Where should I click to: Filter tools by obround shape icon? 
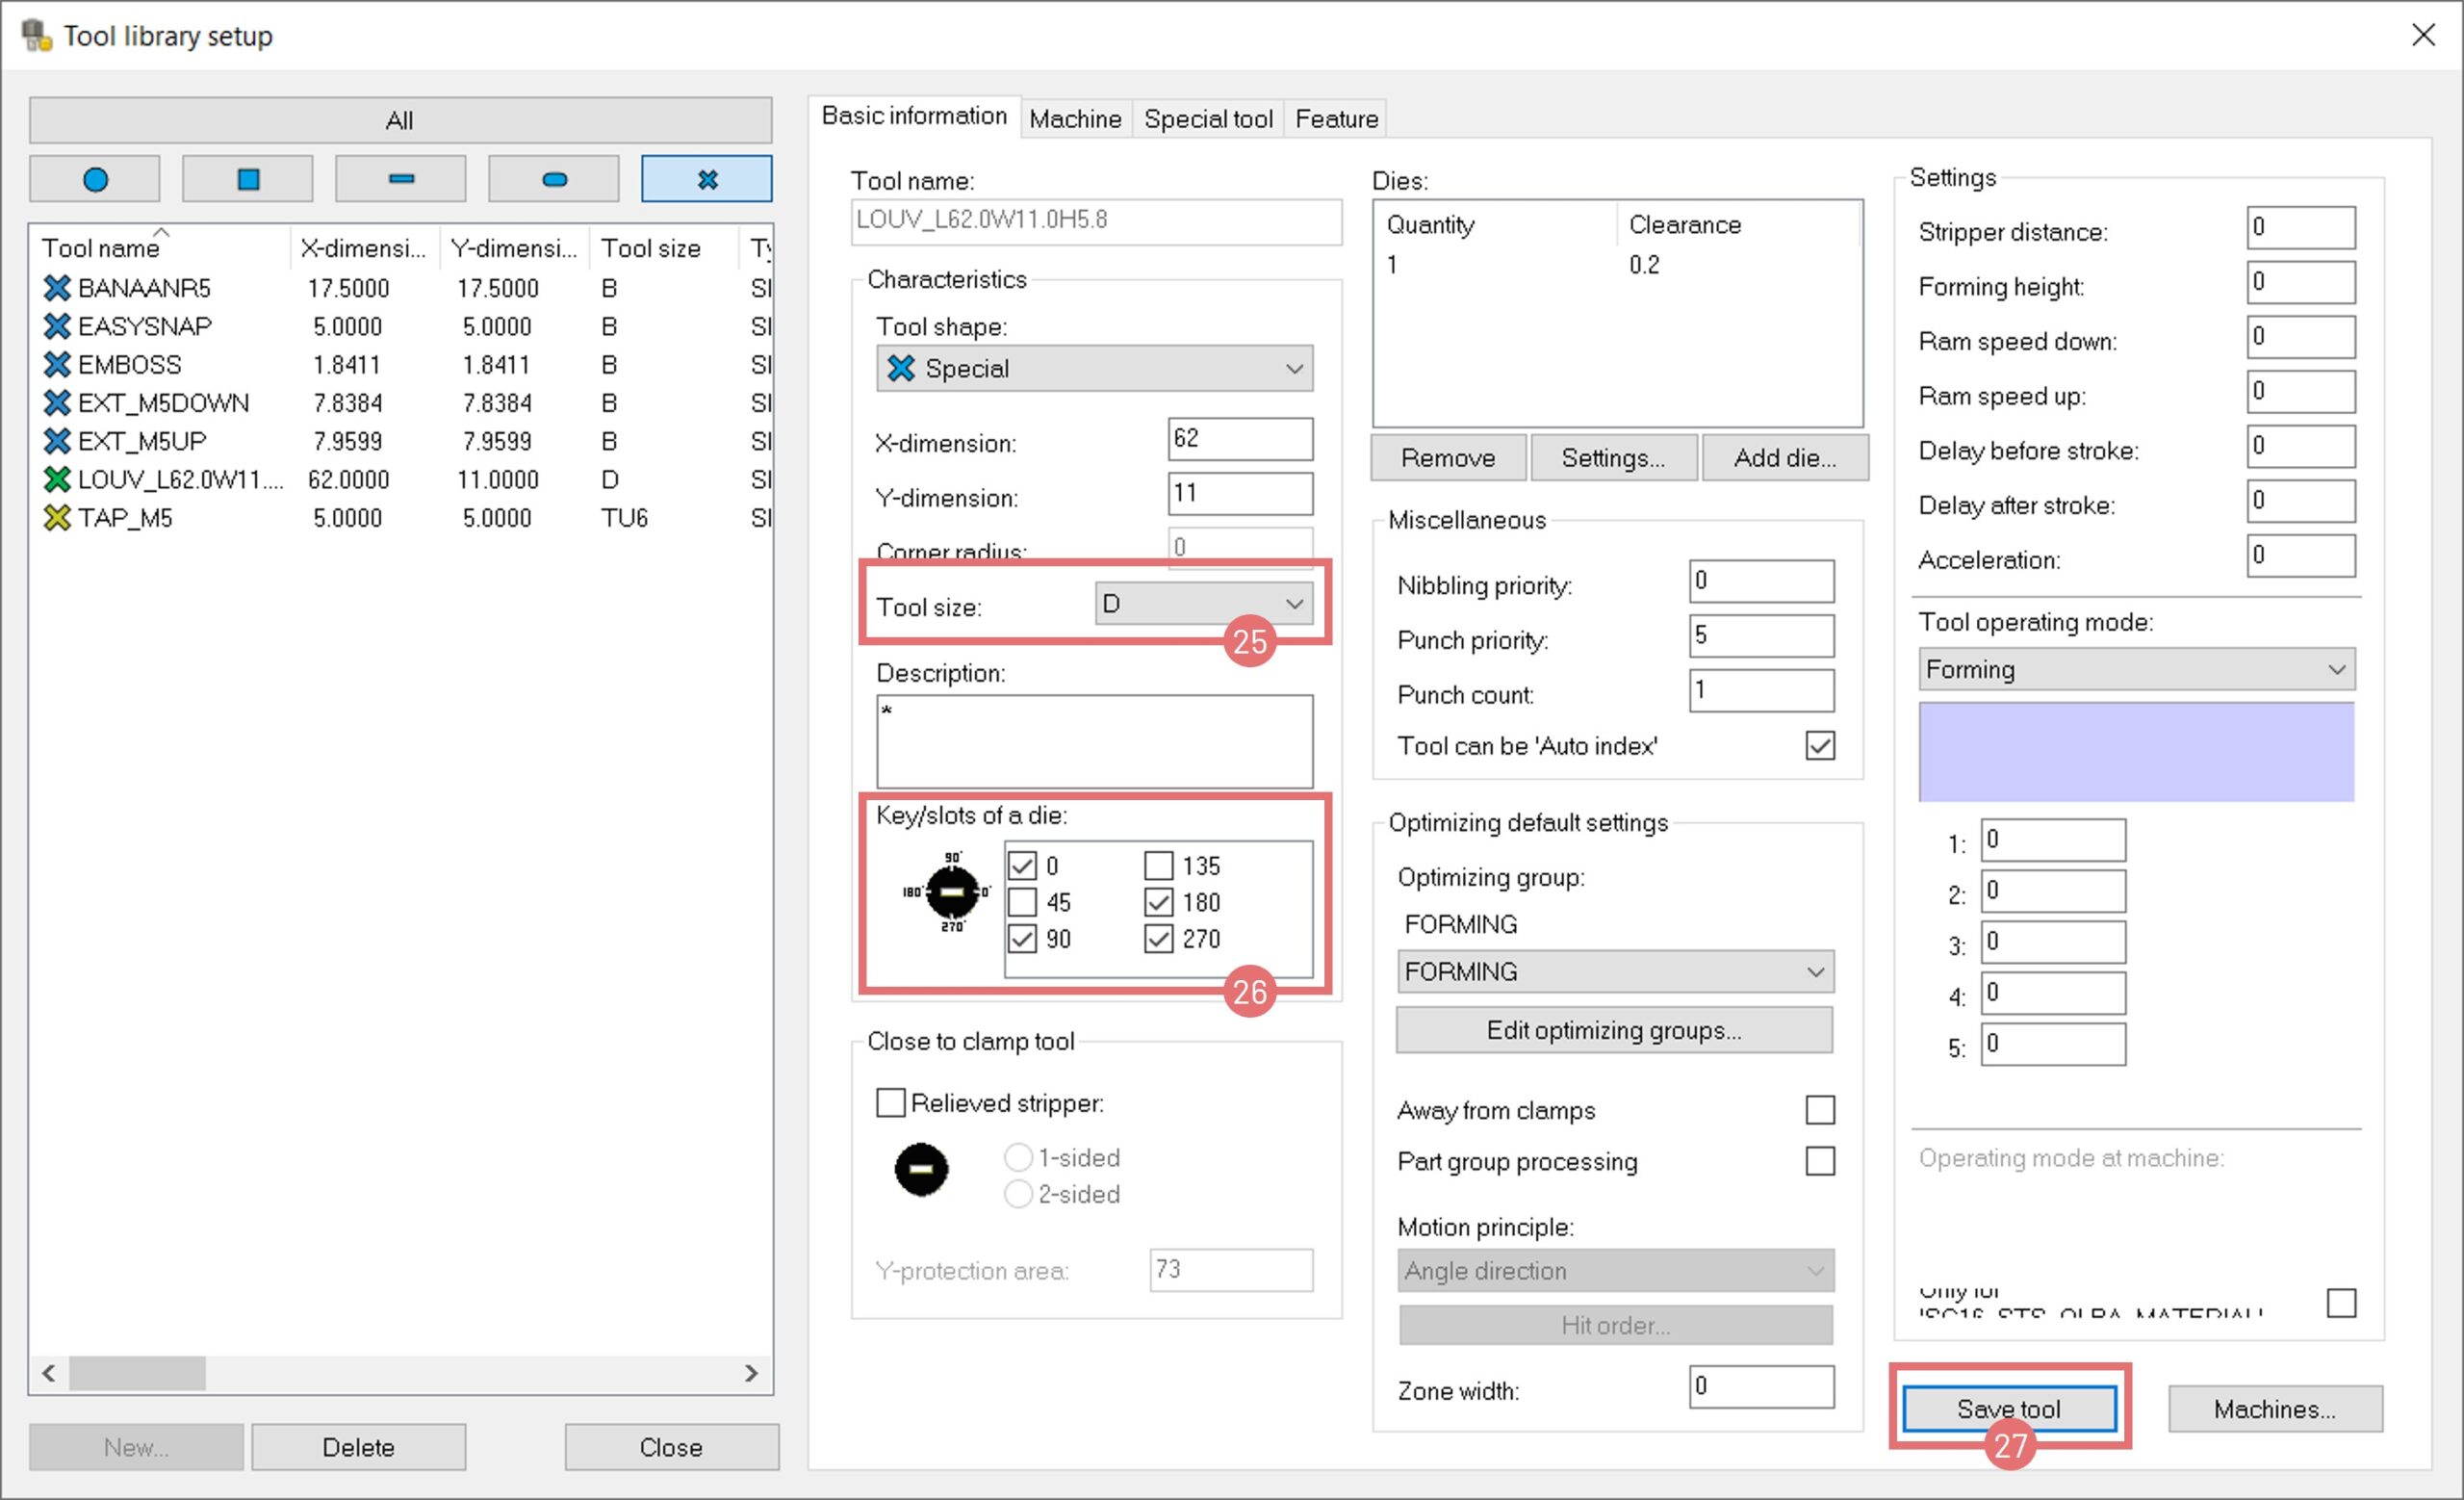click(553, 179)
